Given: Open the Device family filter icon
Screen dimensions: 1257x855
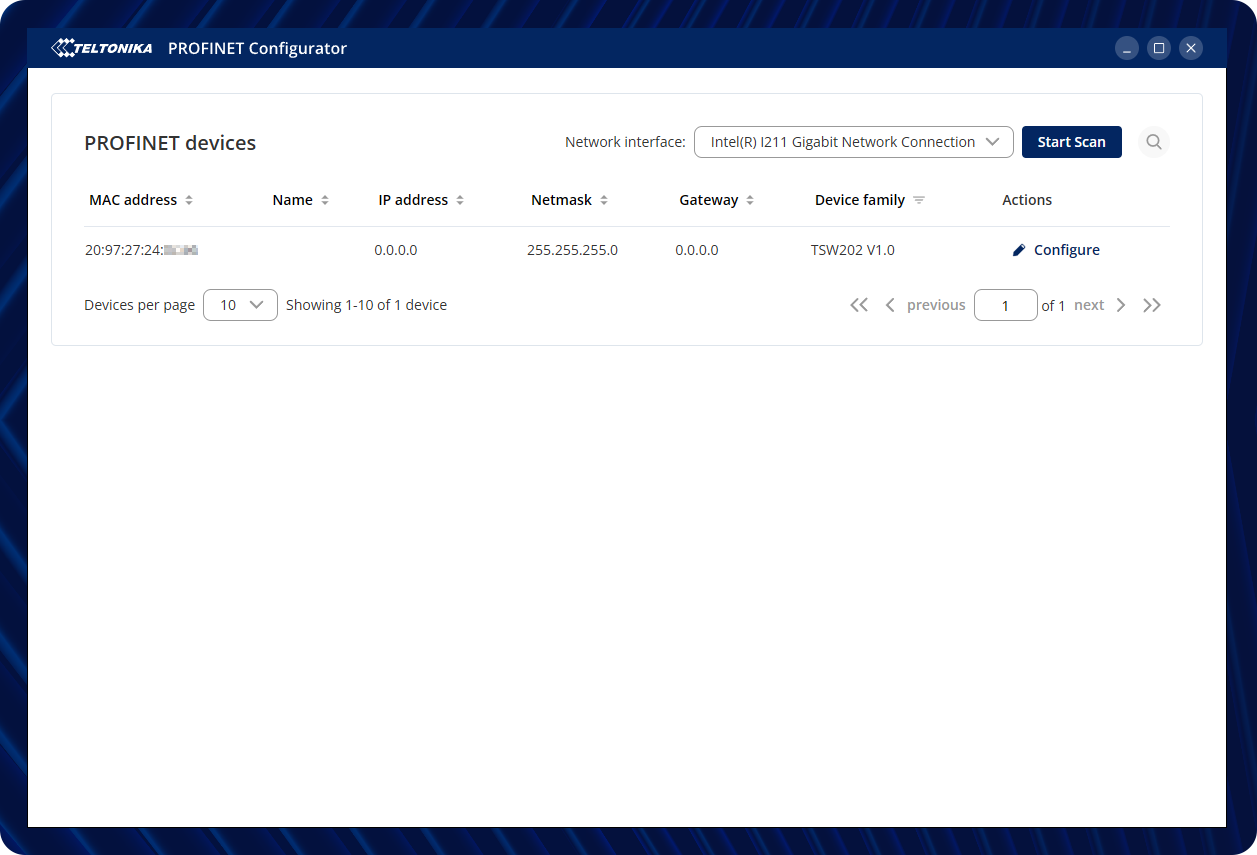Looking at the screenshot, I should click(919, 200).
